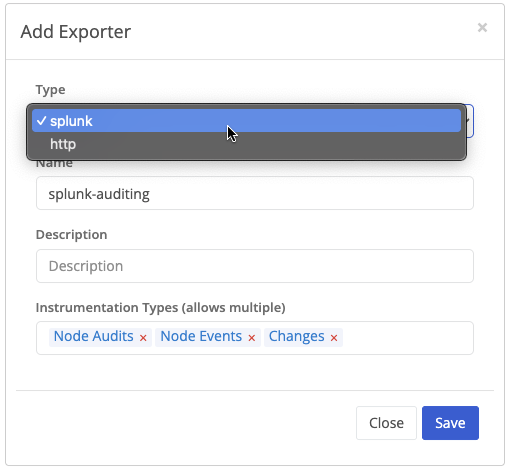Click the Node Events tag label

tap(201, 336)
